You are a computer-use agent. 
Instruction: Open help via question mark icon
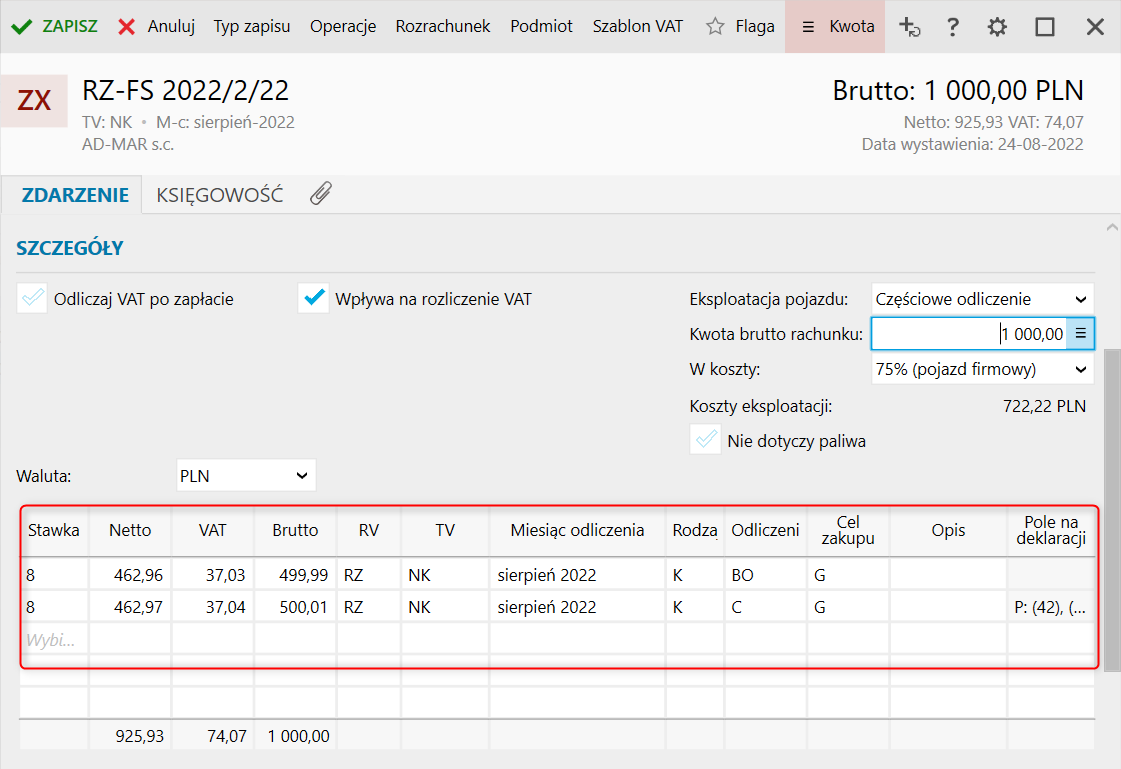[953, 27]
